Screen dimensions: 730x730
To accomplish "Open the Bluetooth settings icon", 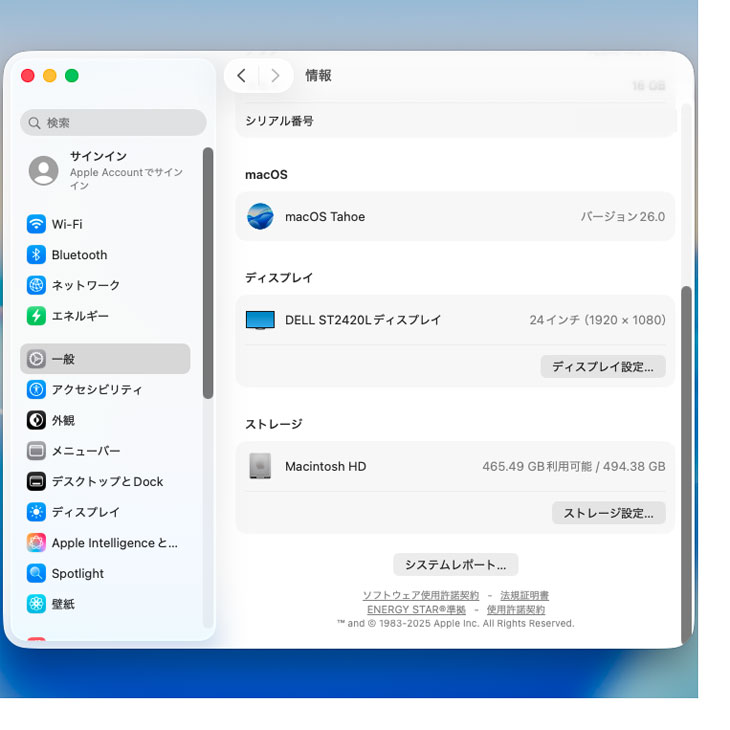I will tap(36, 255).
